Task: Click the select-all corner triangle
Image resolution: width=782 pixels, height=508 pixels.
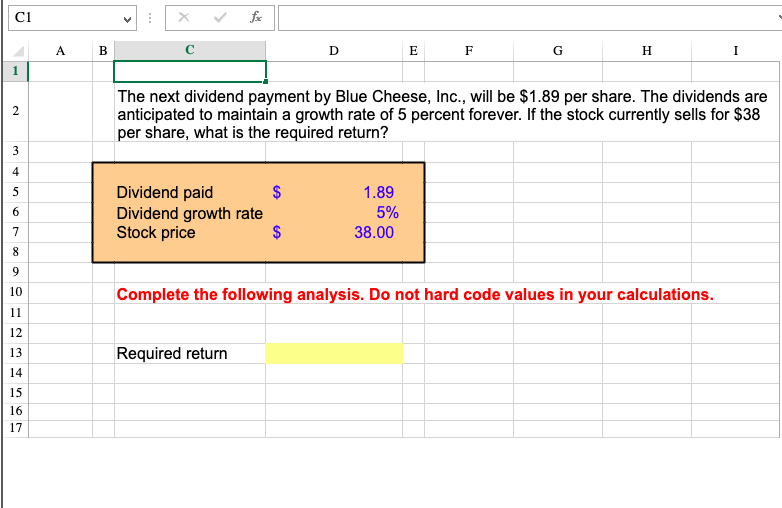Action: (x=18, y=51)
